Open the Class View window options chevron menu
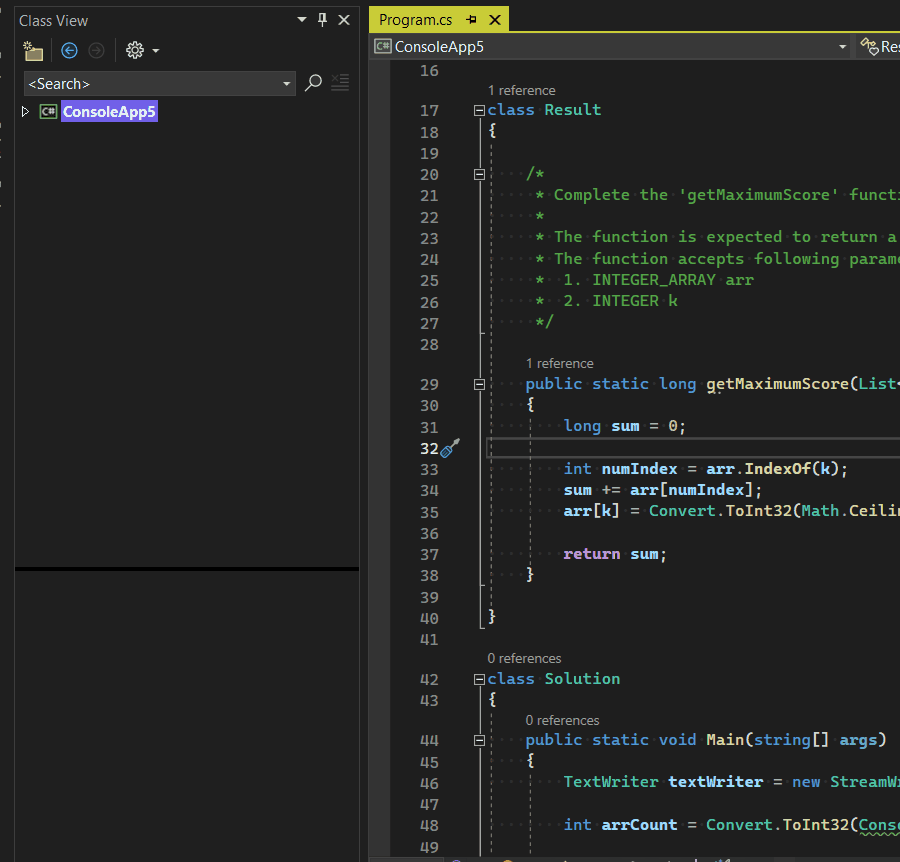This screenshot has width=900, height=862. (x=301, y=19)
